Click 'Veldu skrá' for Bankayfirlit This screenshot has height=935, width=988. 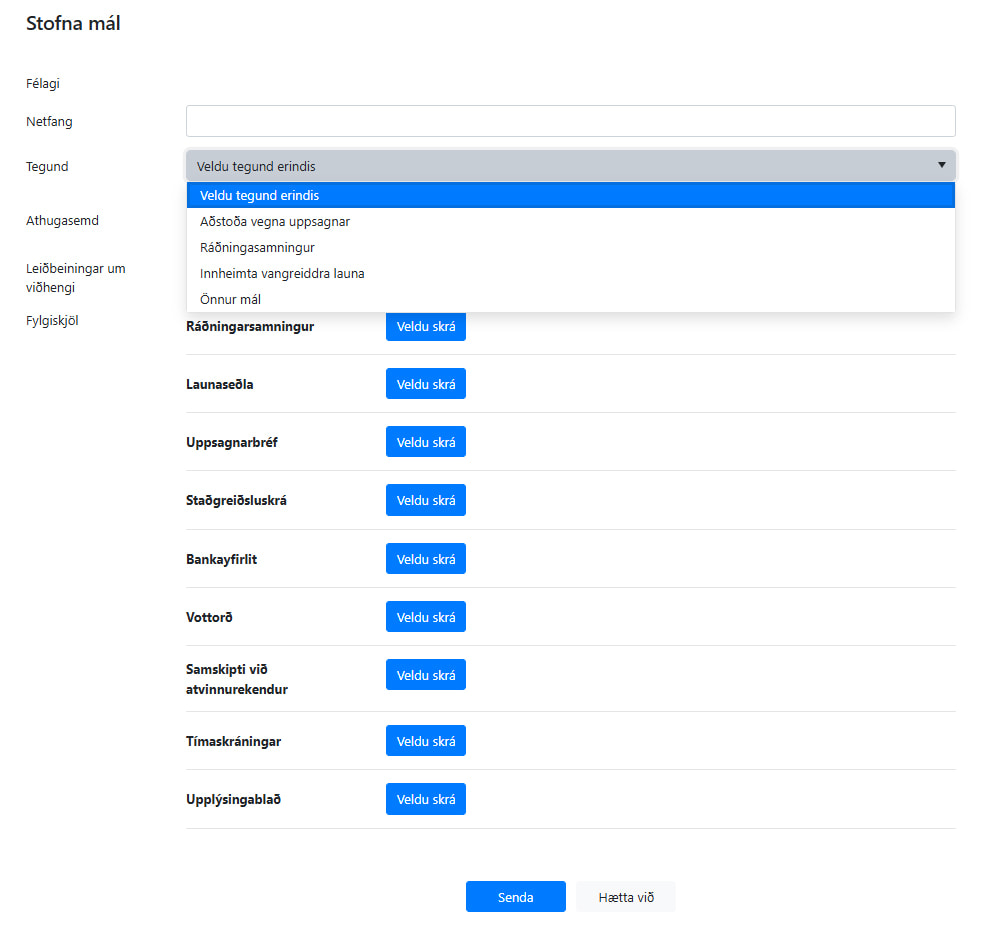(426, 559)
